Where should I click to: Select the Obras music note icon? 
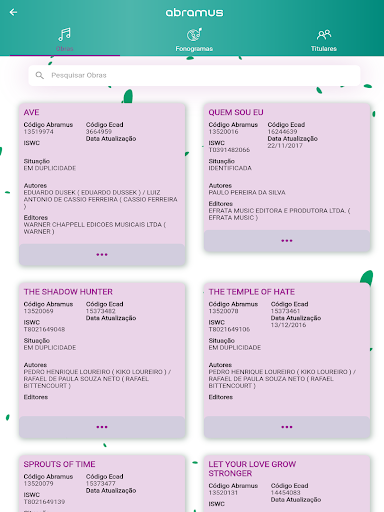pos(65,34)
